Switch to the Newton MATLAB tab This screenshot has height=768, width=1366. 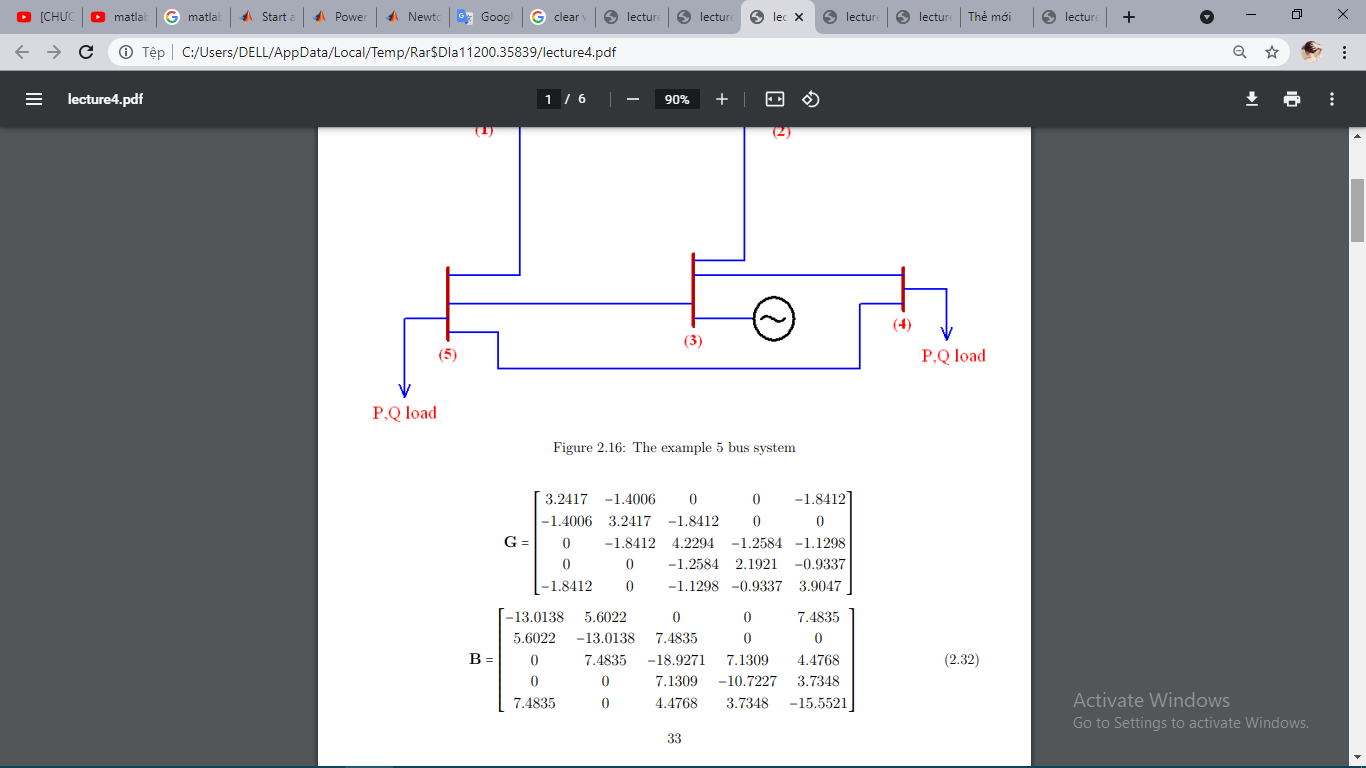413,17
